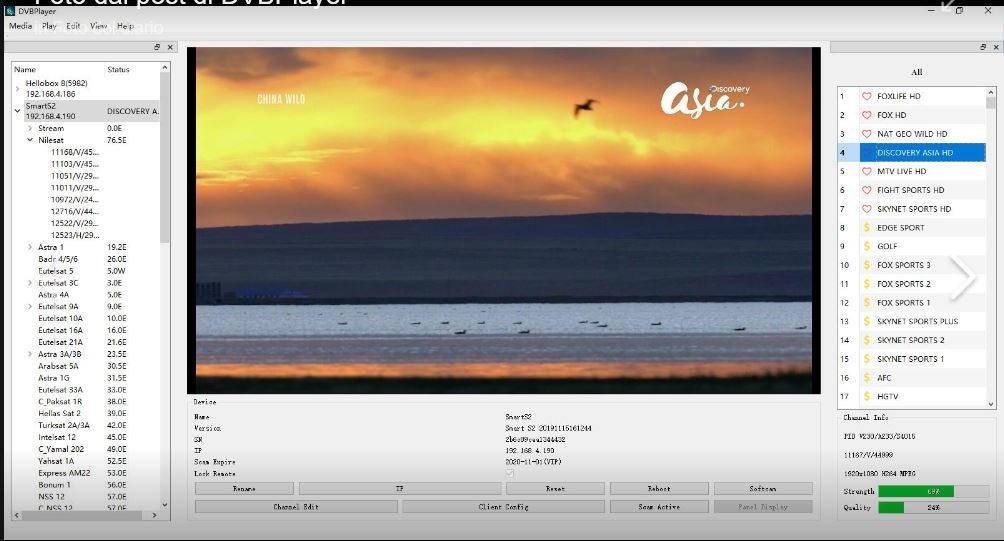Open the Media menu
Screen dimensions: 1004x541
click(20, 26)
